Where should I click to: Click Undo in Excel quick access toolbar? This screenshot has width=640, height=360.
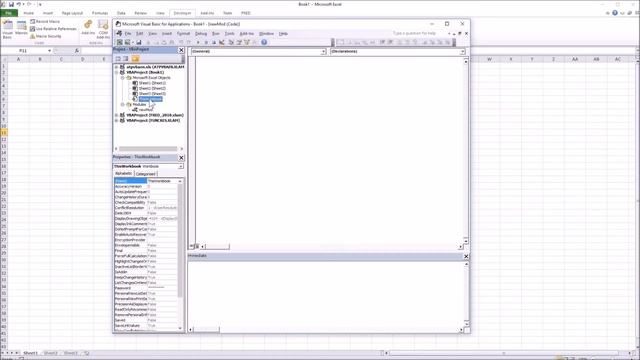tap(19, 4)
